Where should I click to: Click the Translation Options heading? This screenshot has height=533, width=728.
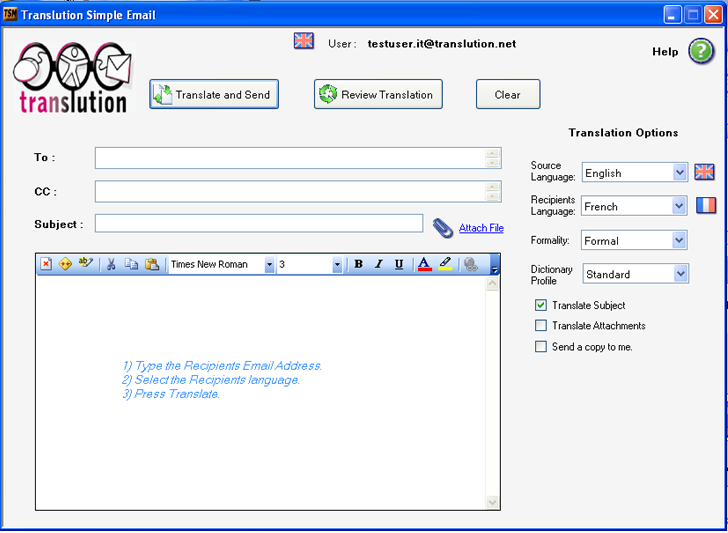623,133
